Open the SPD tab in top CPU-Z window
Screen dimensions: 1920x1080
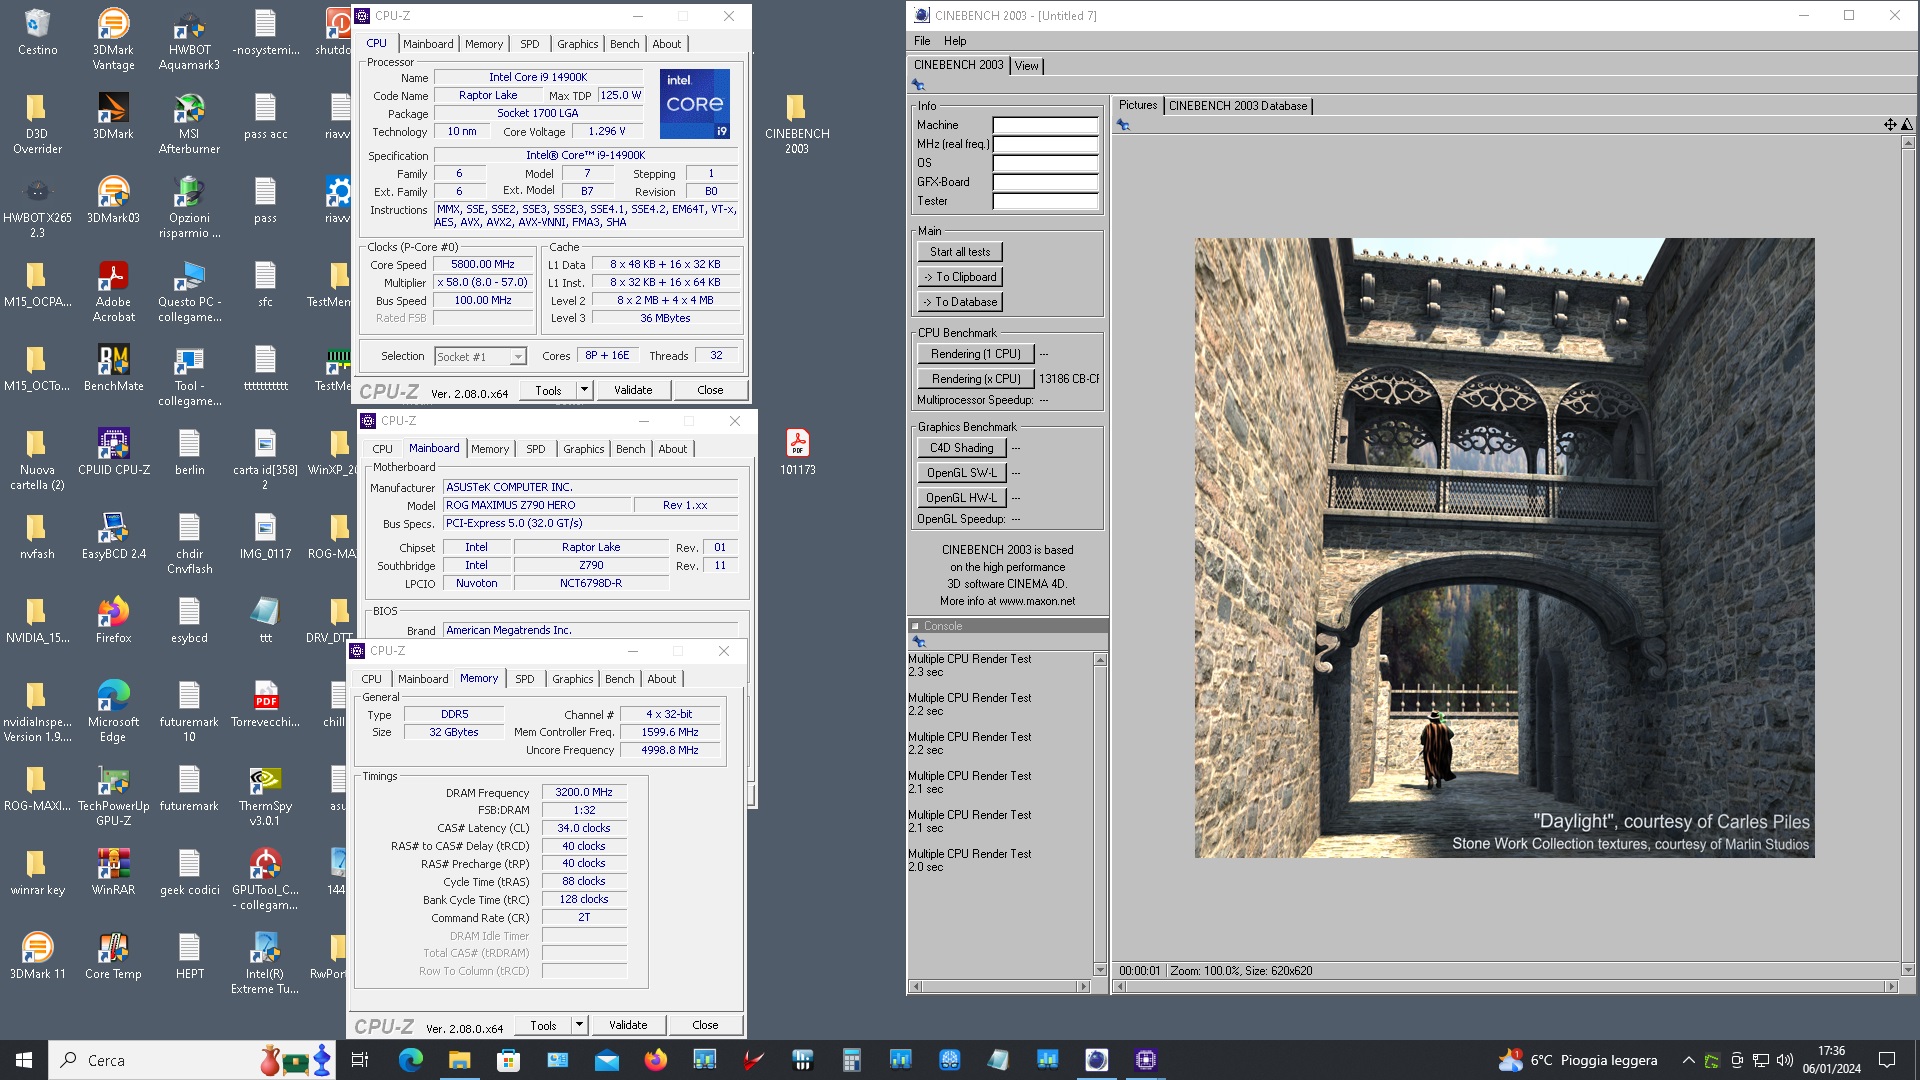tap(530, 44)
